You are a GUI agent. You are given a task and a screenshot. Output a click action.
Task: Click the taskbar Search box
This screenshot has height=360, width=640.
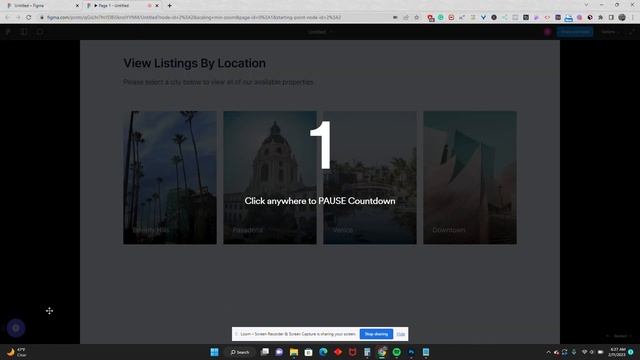point(240,352)
